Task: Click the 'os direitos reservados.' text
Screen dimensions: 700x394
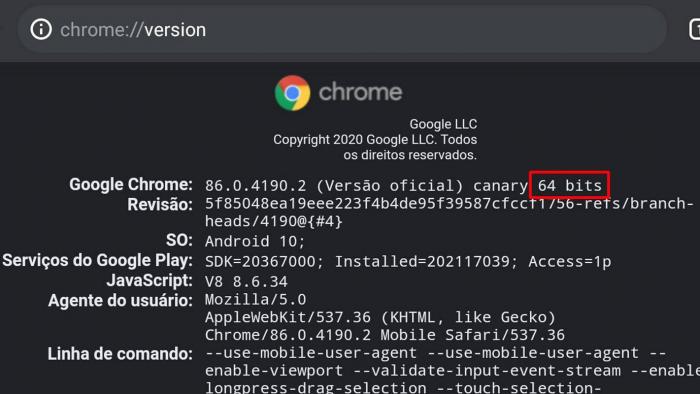Action: coord(410,155)
